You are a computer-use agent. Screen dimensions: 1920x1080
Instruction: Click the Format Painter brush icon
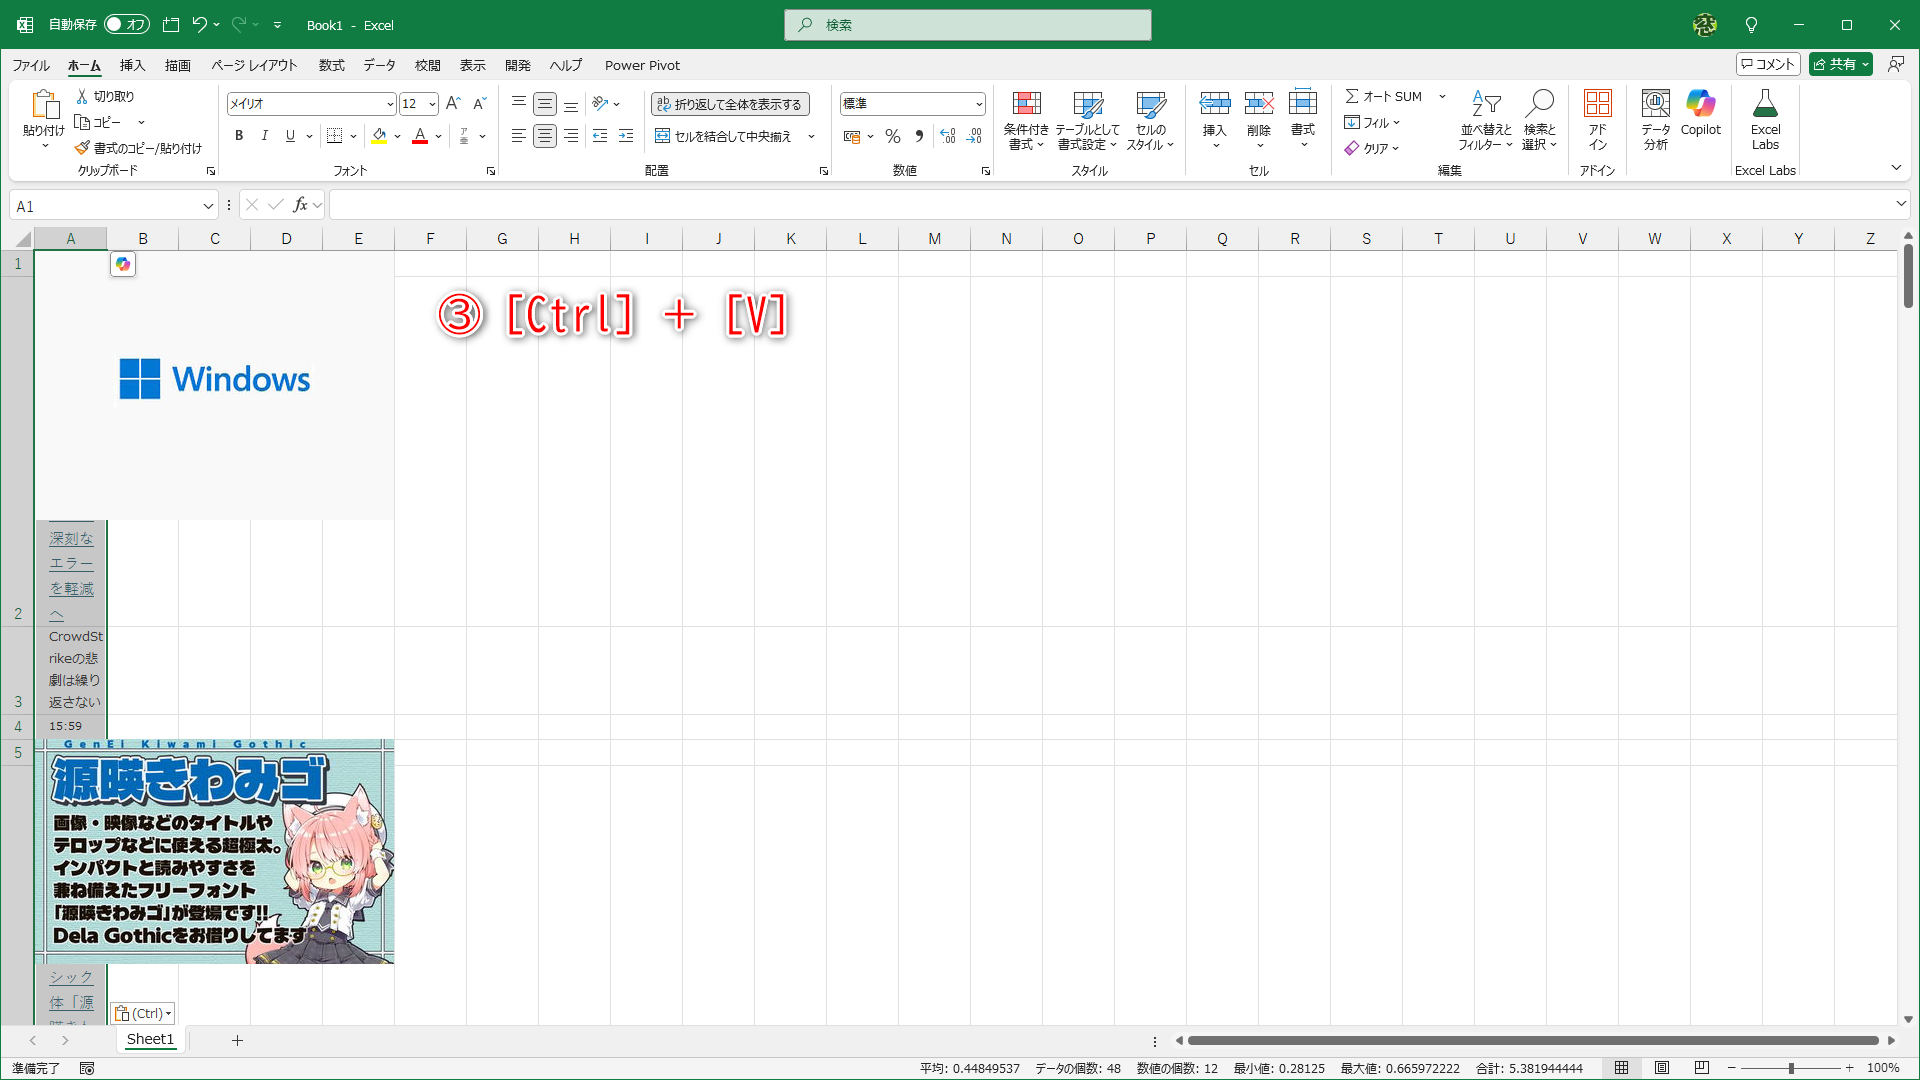pos(83,148)
